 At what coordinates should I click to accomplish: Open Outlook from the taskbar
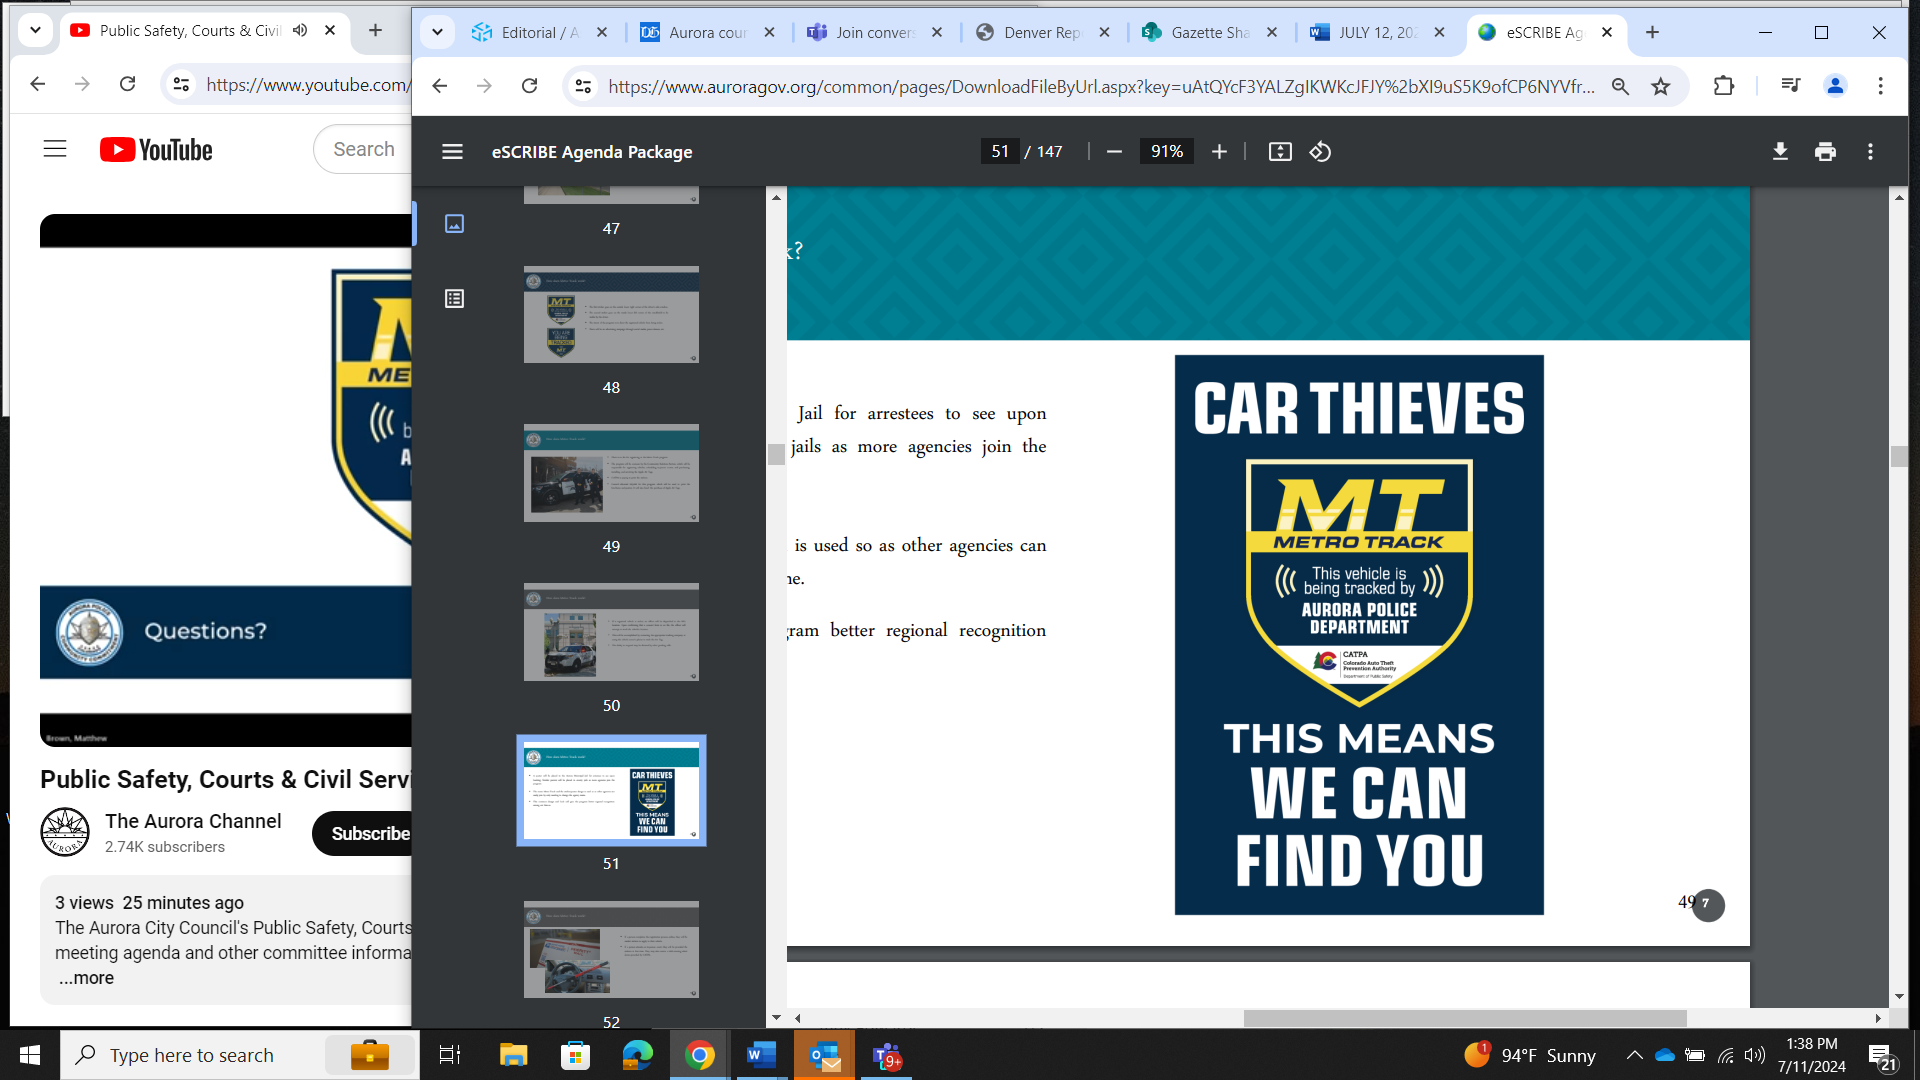[825, 1055]
